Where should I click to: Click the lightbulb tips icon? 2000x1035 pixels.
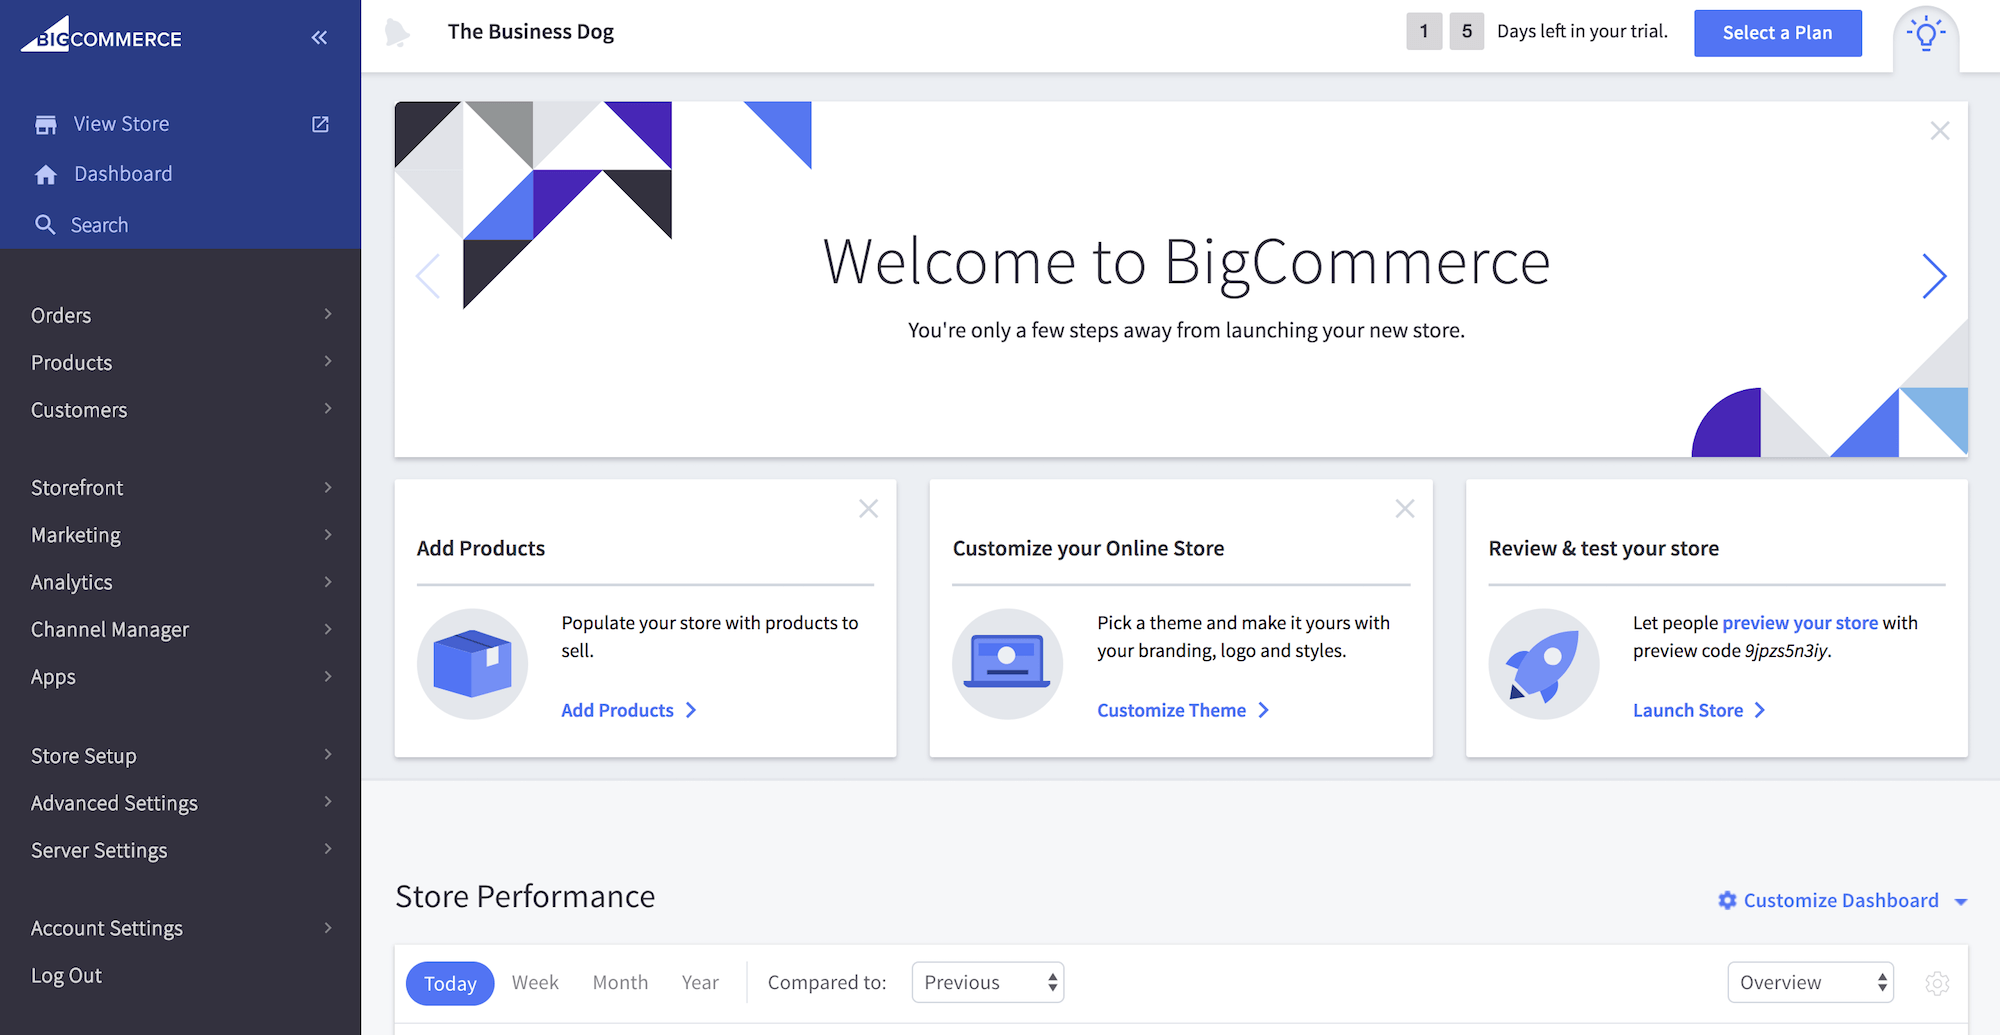click(x=1925, y=34)
